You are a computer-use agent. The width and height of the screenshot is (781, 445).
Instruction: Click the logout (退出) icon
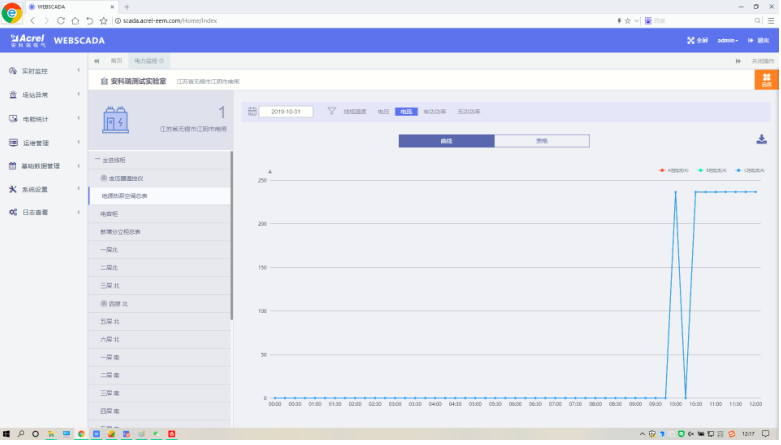751,41
